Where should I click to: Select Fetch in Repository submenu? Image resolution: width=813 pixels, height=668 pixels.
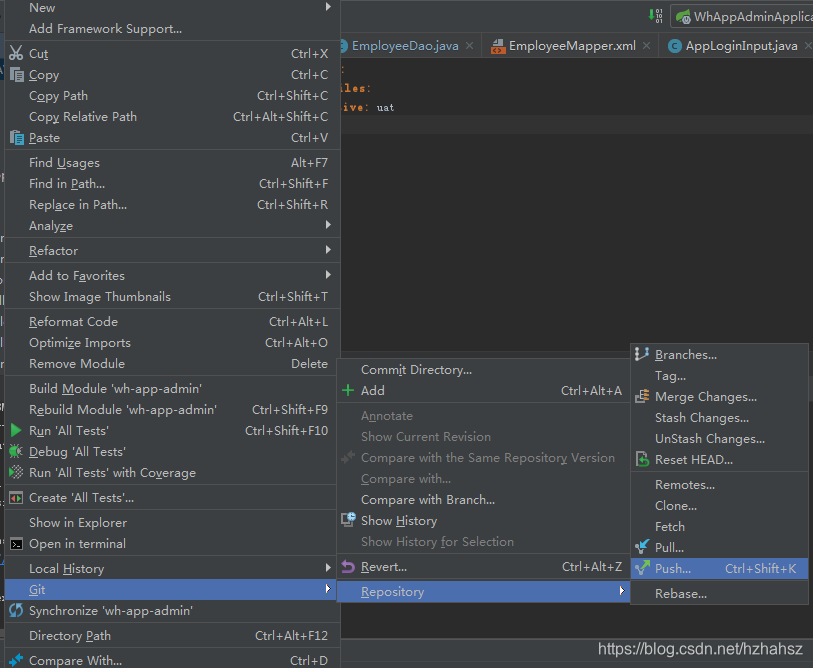720,527
